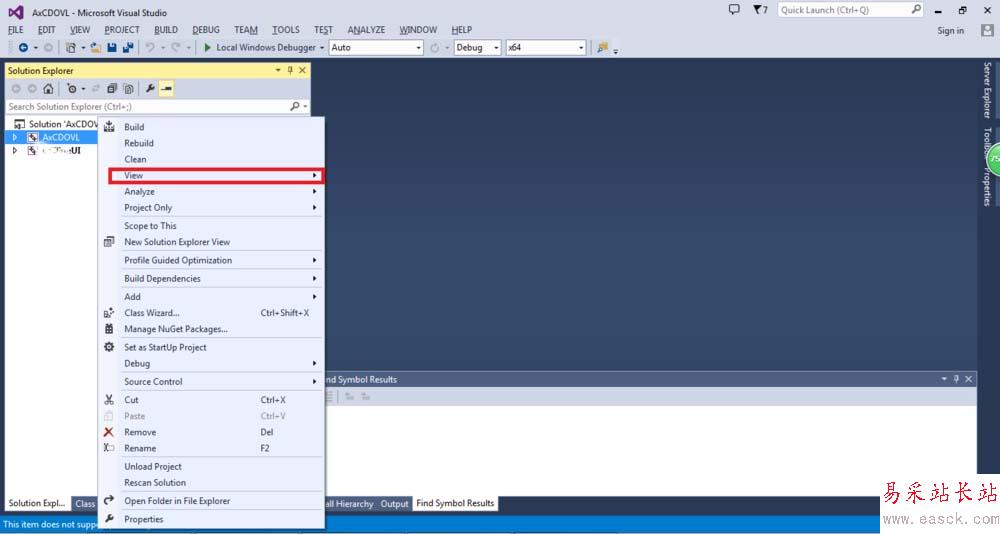Click the Solution Explorer search magnifier icon

(295, 107)
